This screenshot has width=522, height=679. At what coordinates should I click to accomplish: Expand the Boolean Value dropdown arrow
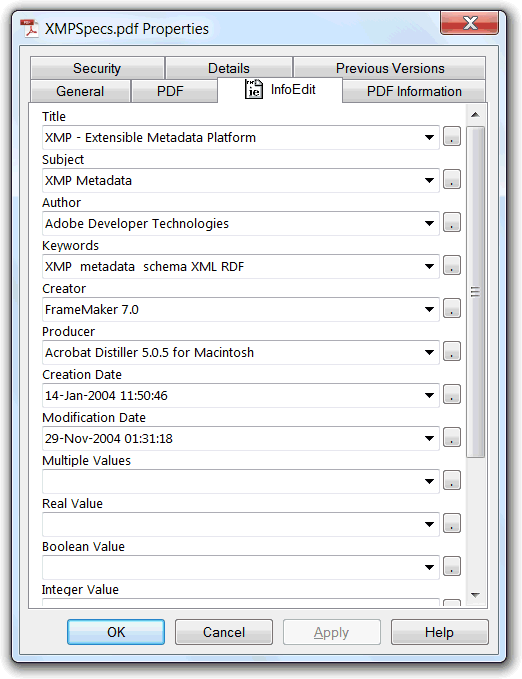429,567
